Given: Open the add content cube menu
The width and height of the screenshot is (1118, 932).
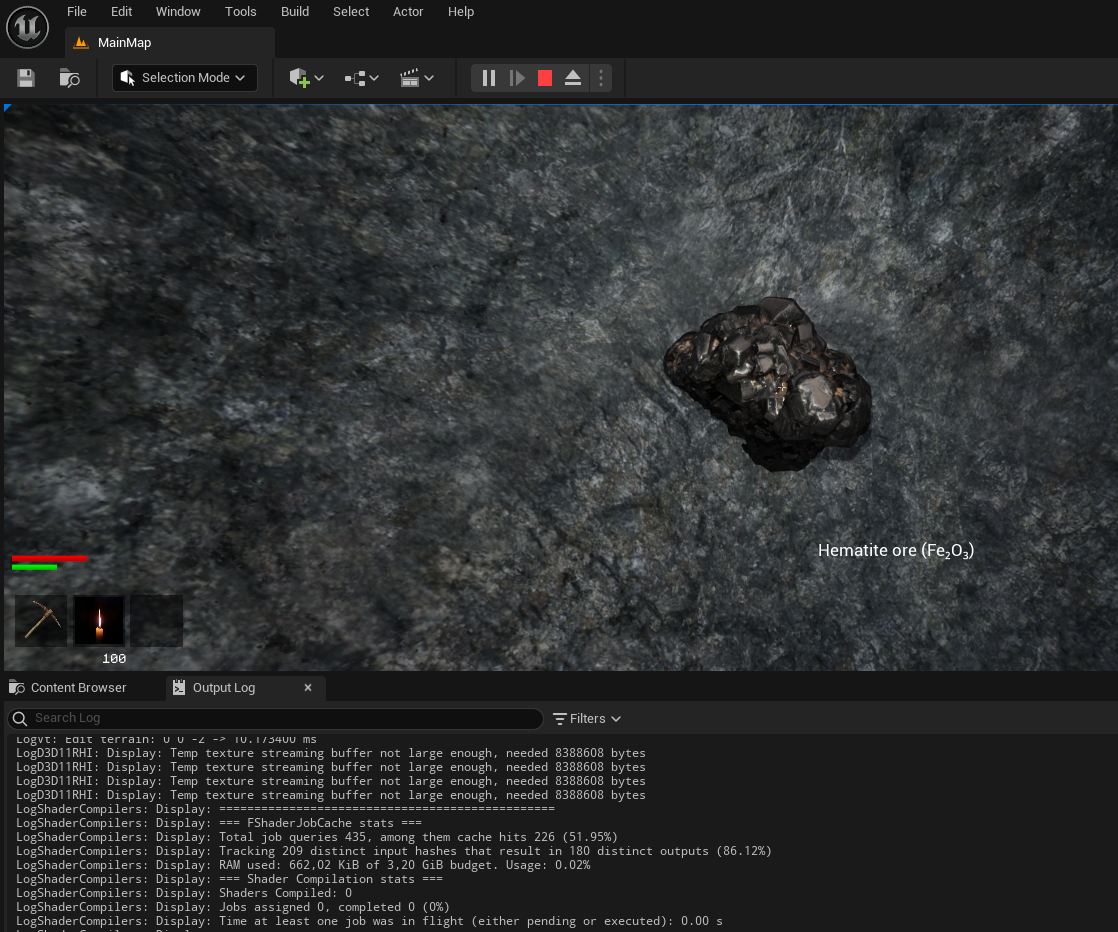Looking at the screenshot, I should point(306,78).
